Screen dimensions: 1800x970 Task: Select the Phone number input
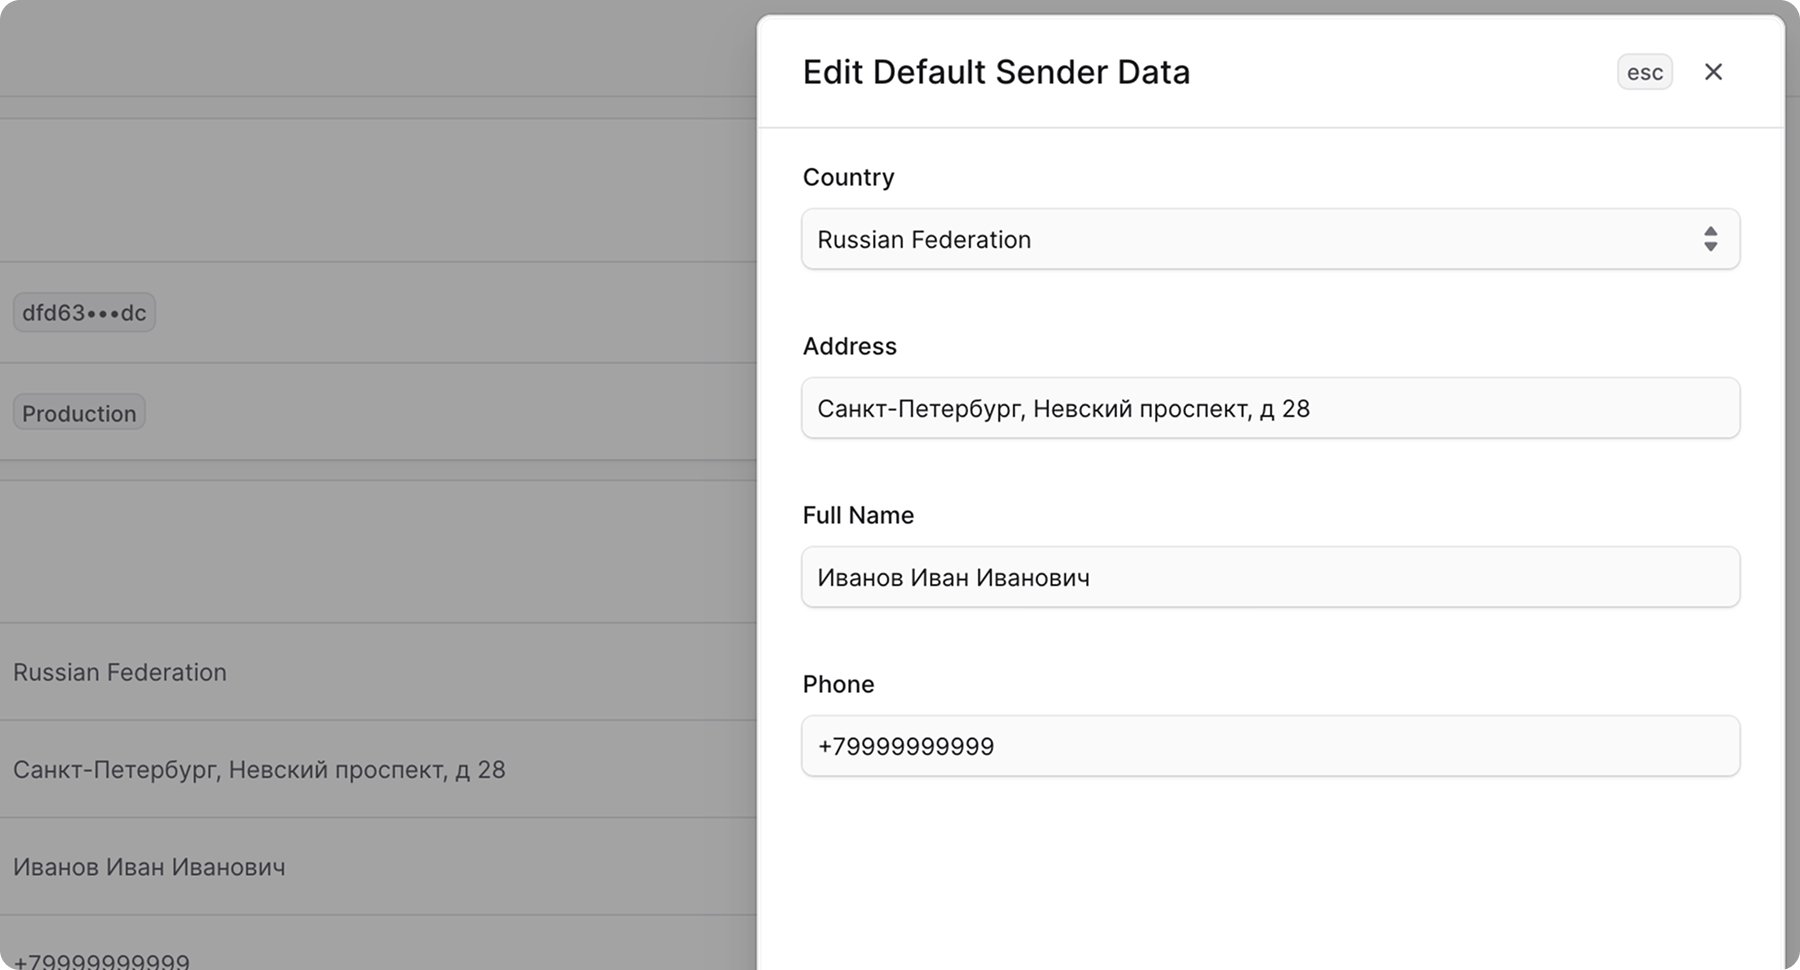1270,746
